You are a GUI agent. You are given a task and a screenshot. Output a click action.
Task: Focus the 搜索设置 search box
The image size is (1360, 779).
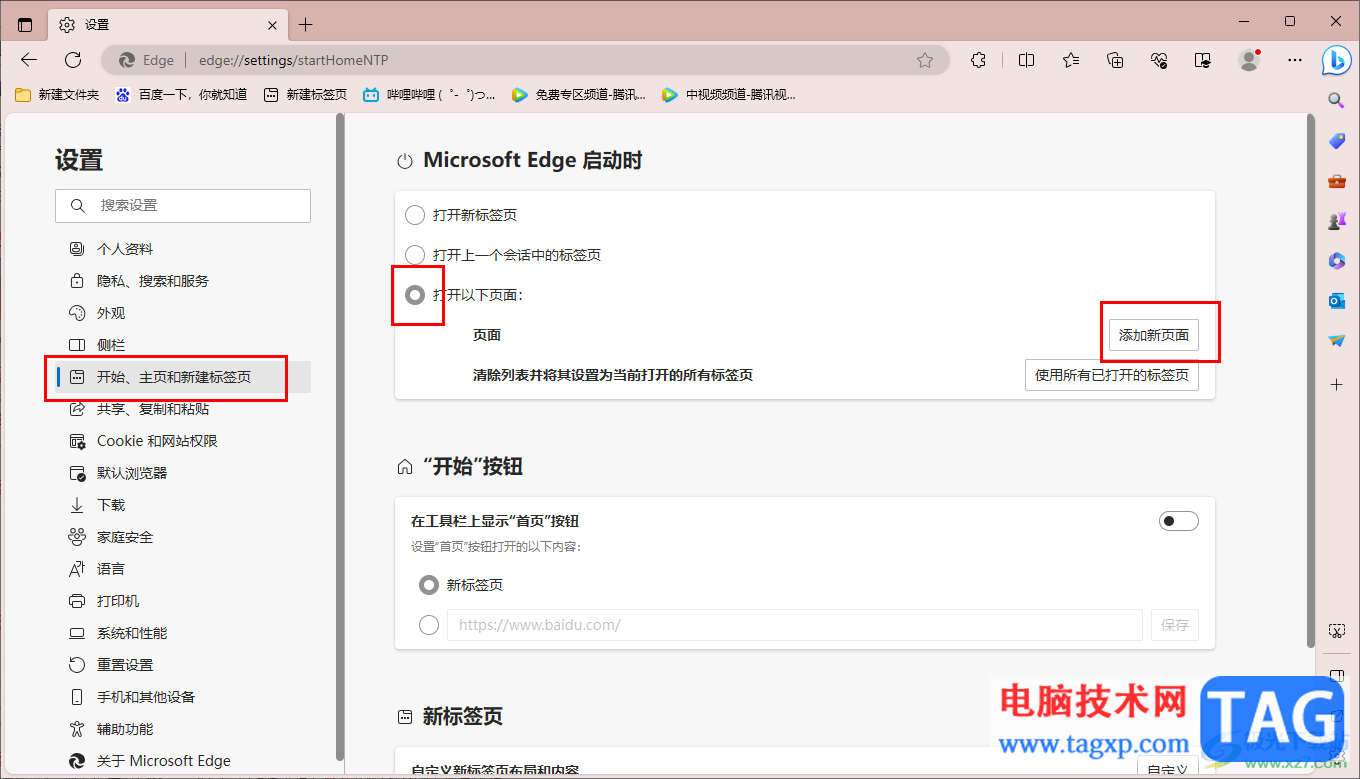(183, 205)
